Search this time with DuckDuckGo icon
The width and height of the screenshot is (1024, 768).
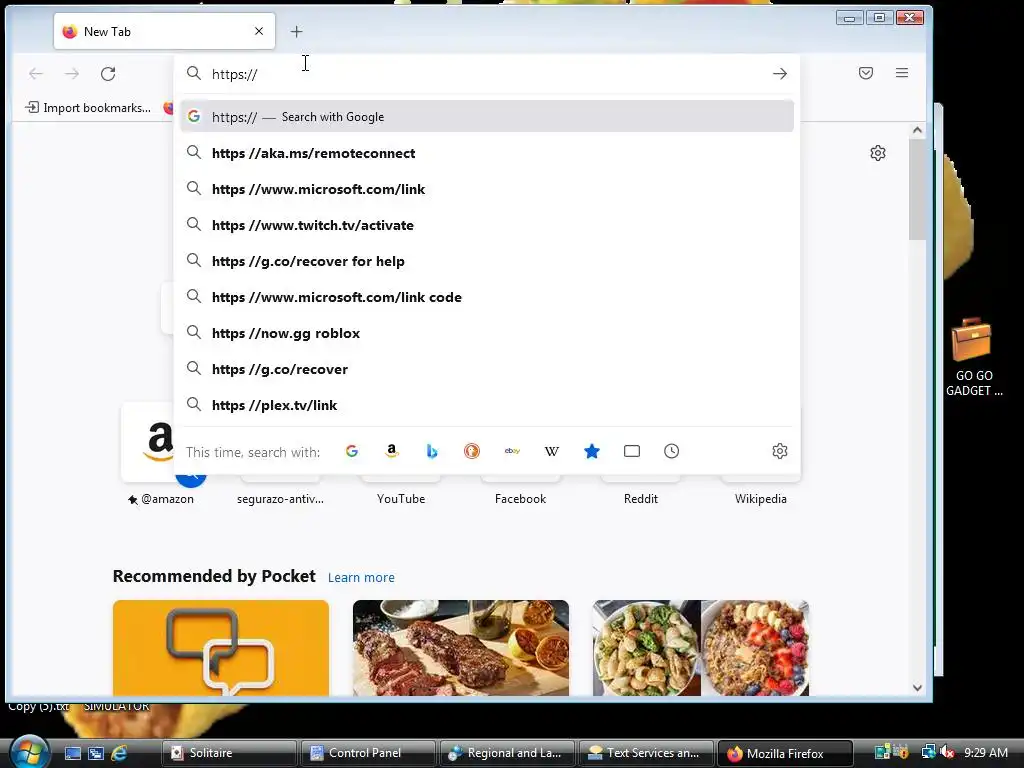pyautogui.click(x=472, y=451)
